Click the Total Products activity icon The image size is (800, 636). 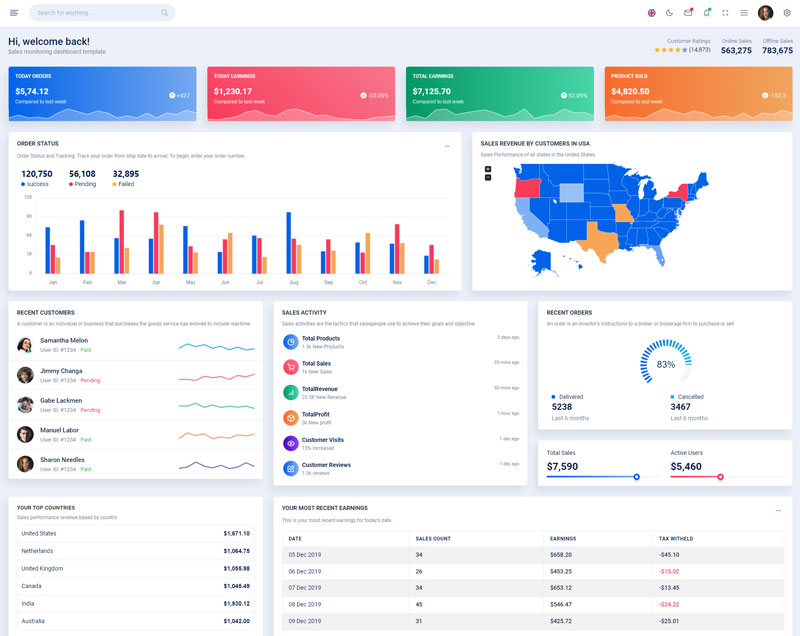click(x=291, y=341)
